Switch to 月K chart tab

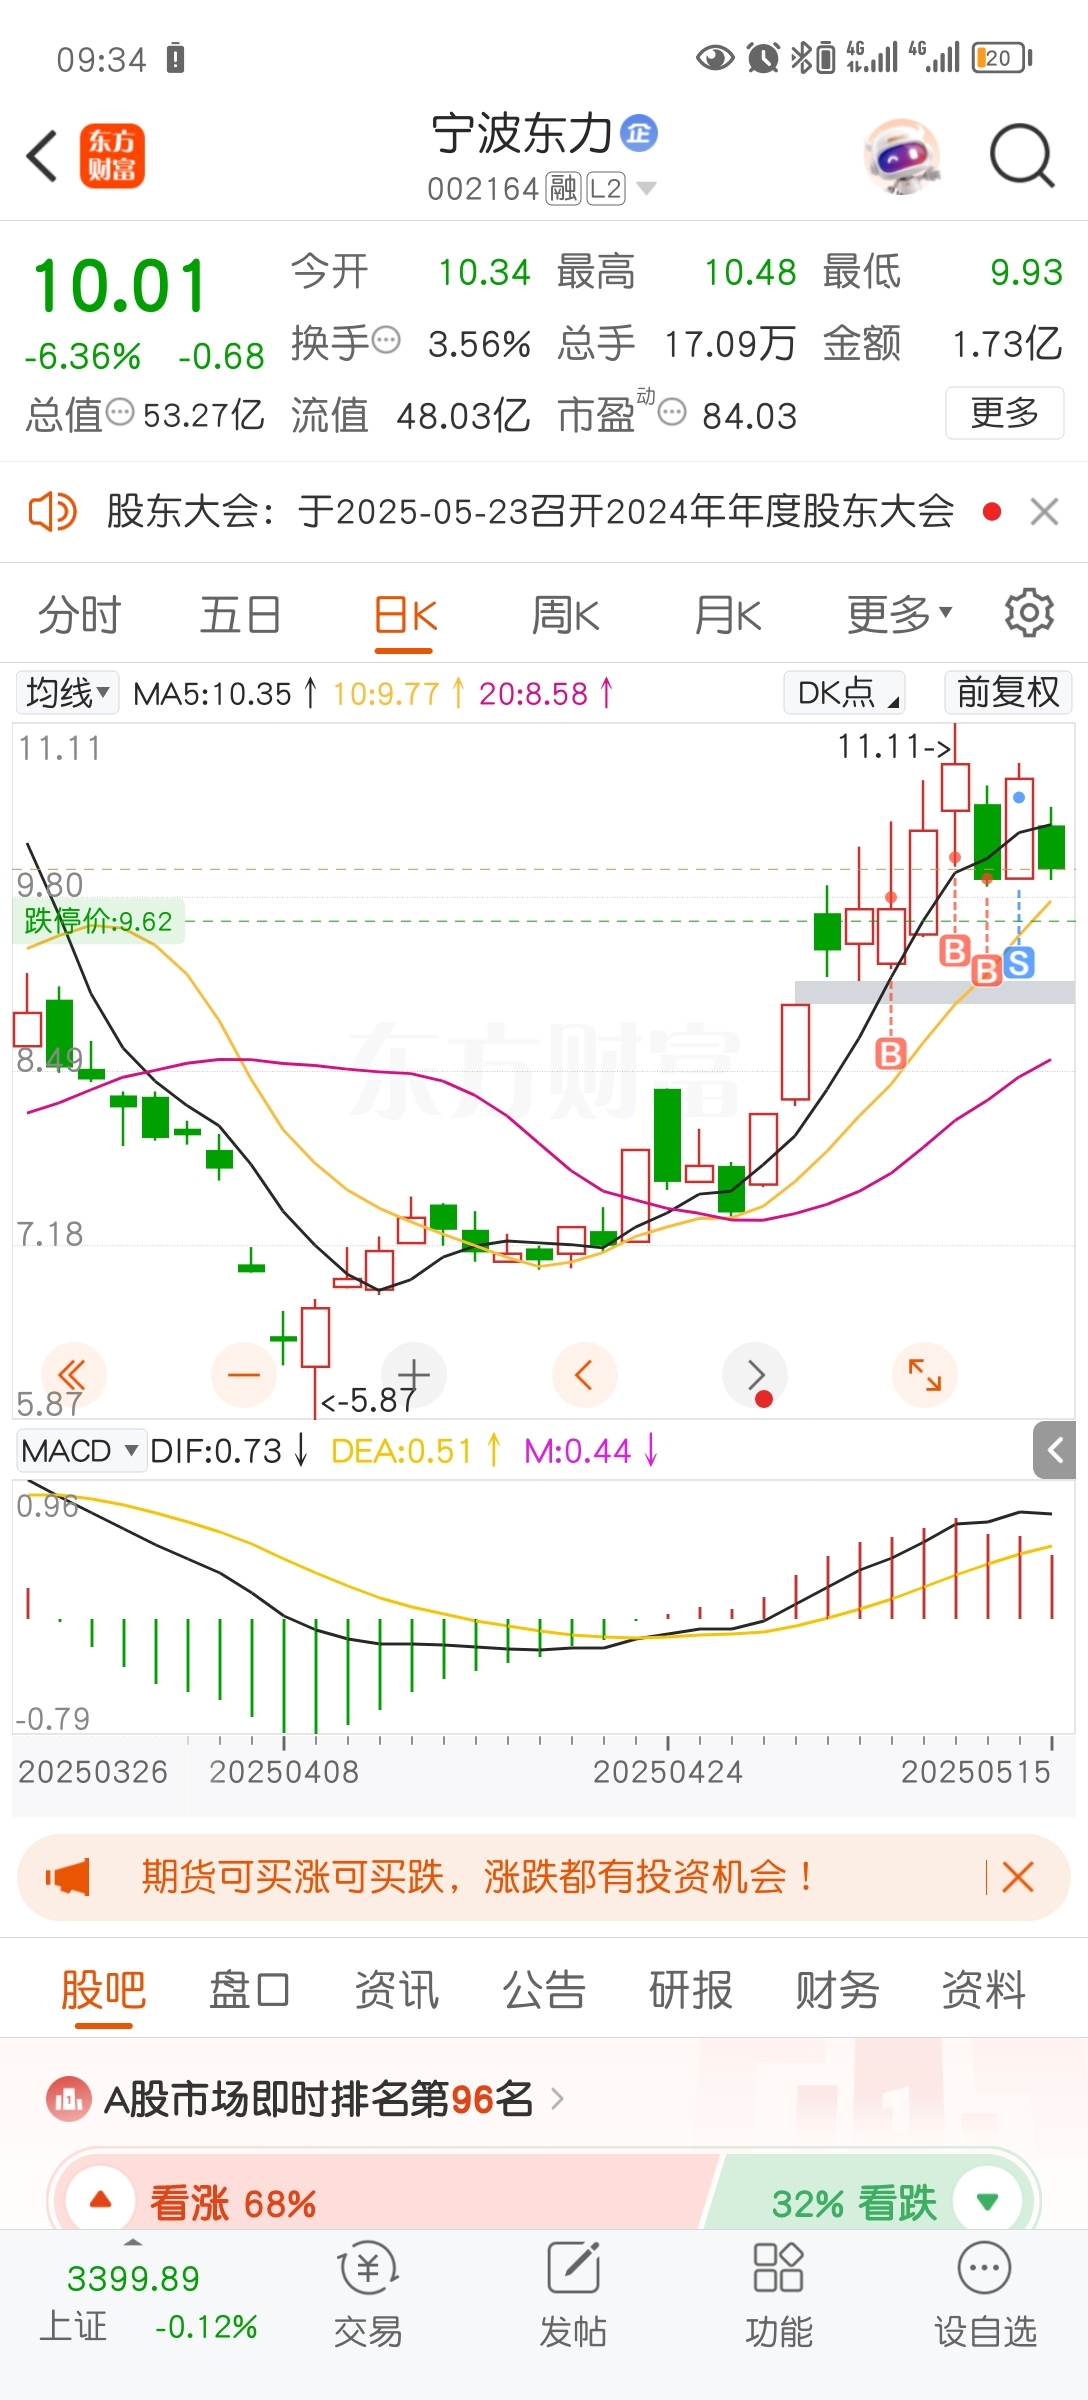[727, 614]
